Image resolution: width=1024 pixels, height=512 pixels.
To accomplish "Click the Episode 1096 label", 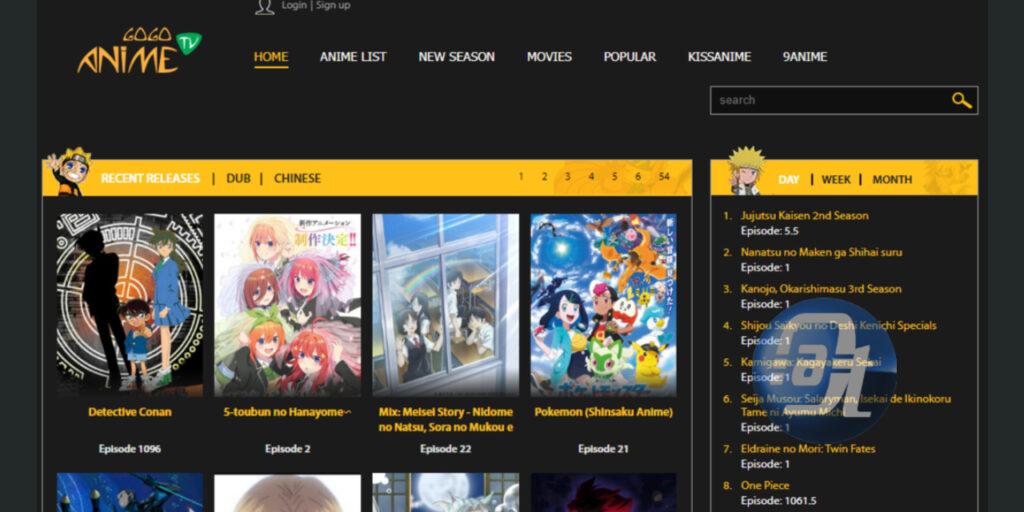I will [130, 449].
